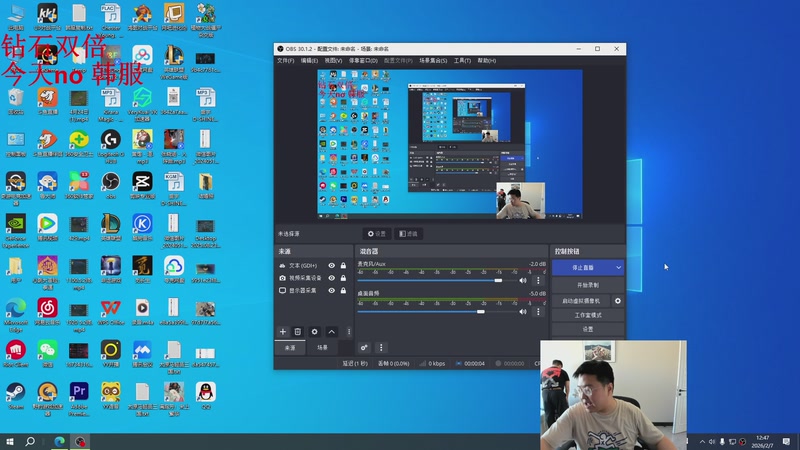The image size is (800, 450).
Task: Select the Logitech G HUB desktop icon
Action: (x=111, y=146)
